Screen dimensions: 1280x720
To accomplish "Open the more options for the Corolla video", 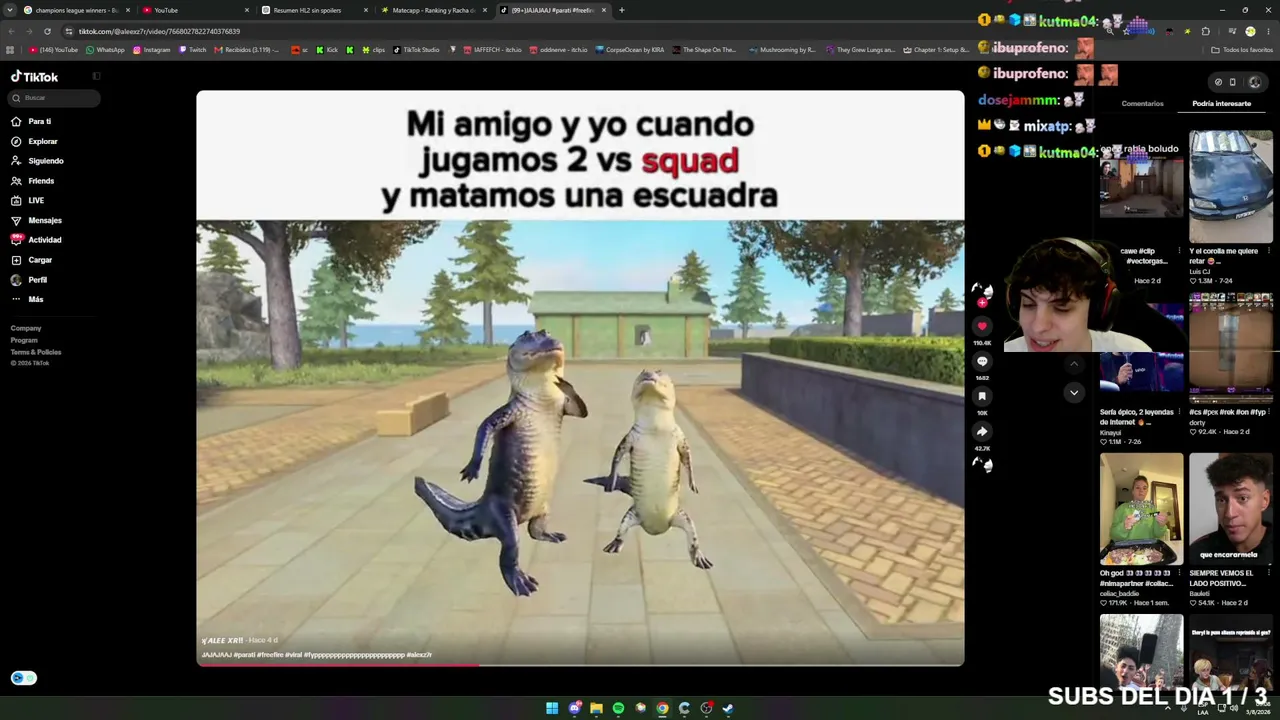I will [x=1269, y=251].
